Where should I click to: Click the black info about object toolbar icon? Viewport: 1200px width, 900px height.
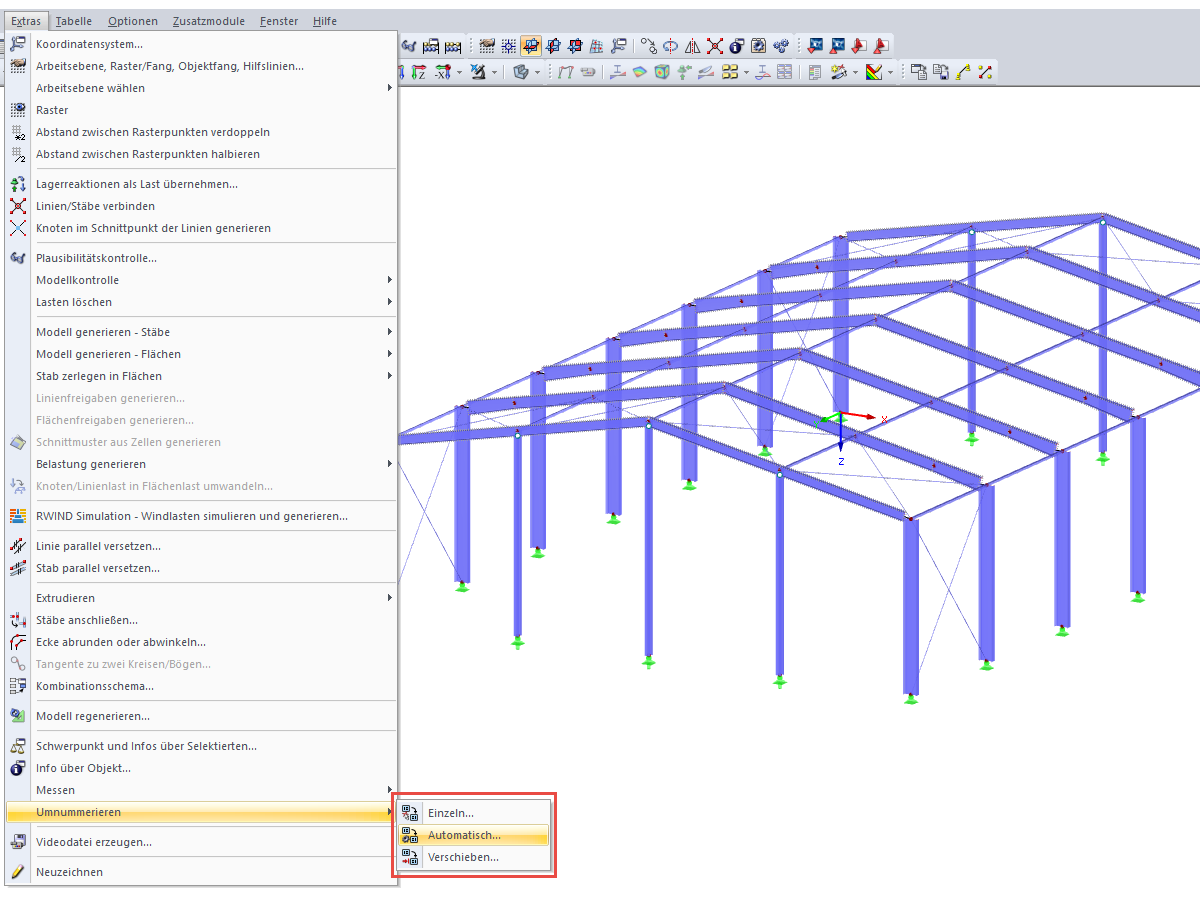737,46
